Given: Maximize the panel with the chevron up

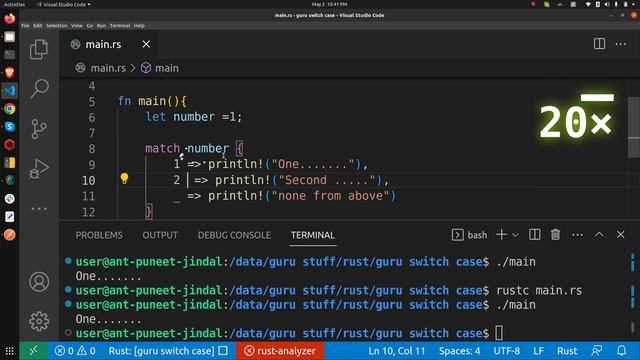Looking at the screenshot, I should tap(599, 235).
